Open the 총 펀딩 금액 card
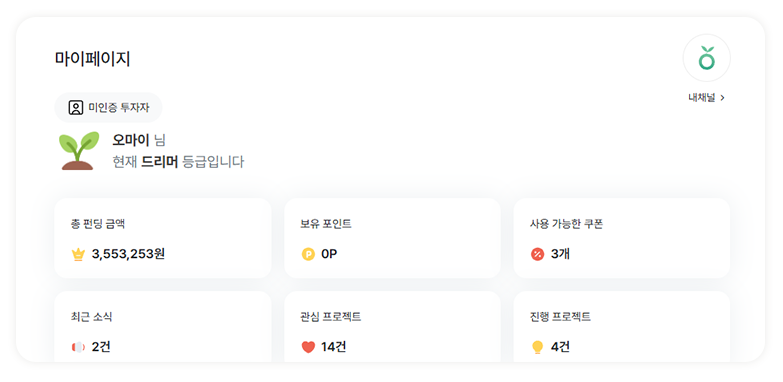 click(163, 238)
